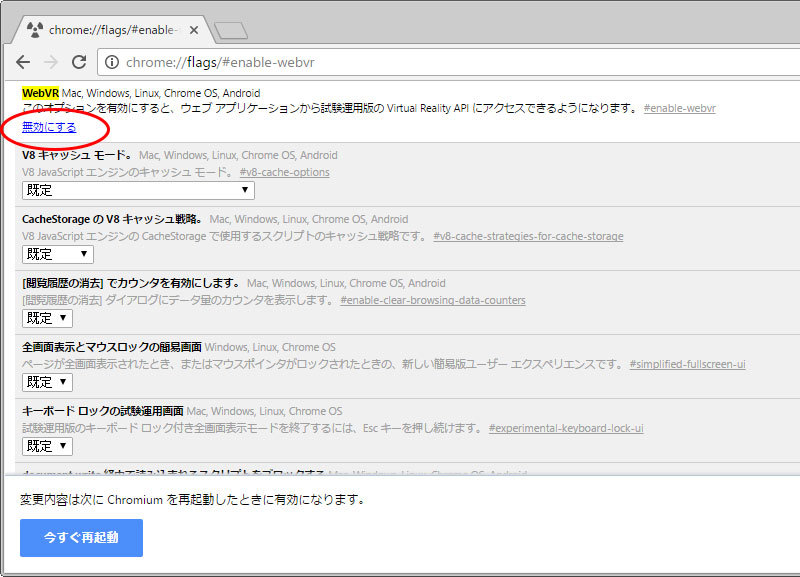The image size is (800, 577).
Task: Open the V8 キャッシュ モード dropdown
Action: [x=138, y=190]
